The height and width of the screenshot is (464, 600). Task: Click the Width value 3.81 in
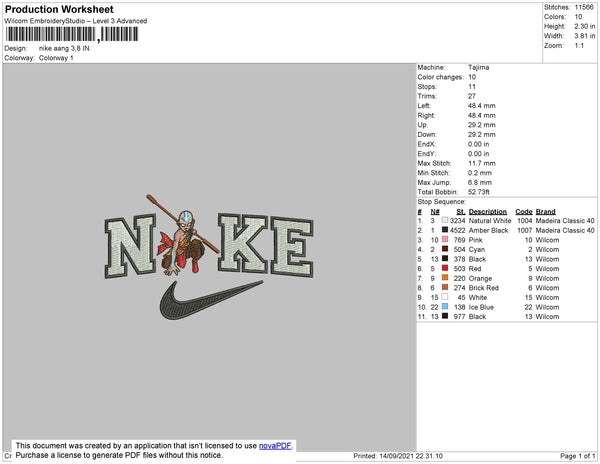coord(585,36)
